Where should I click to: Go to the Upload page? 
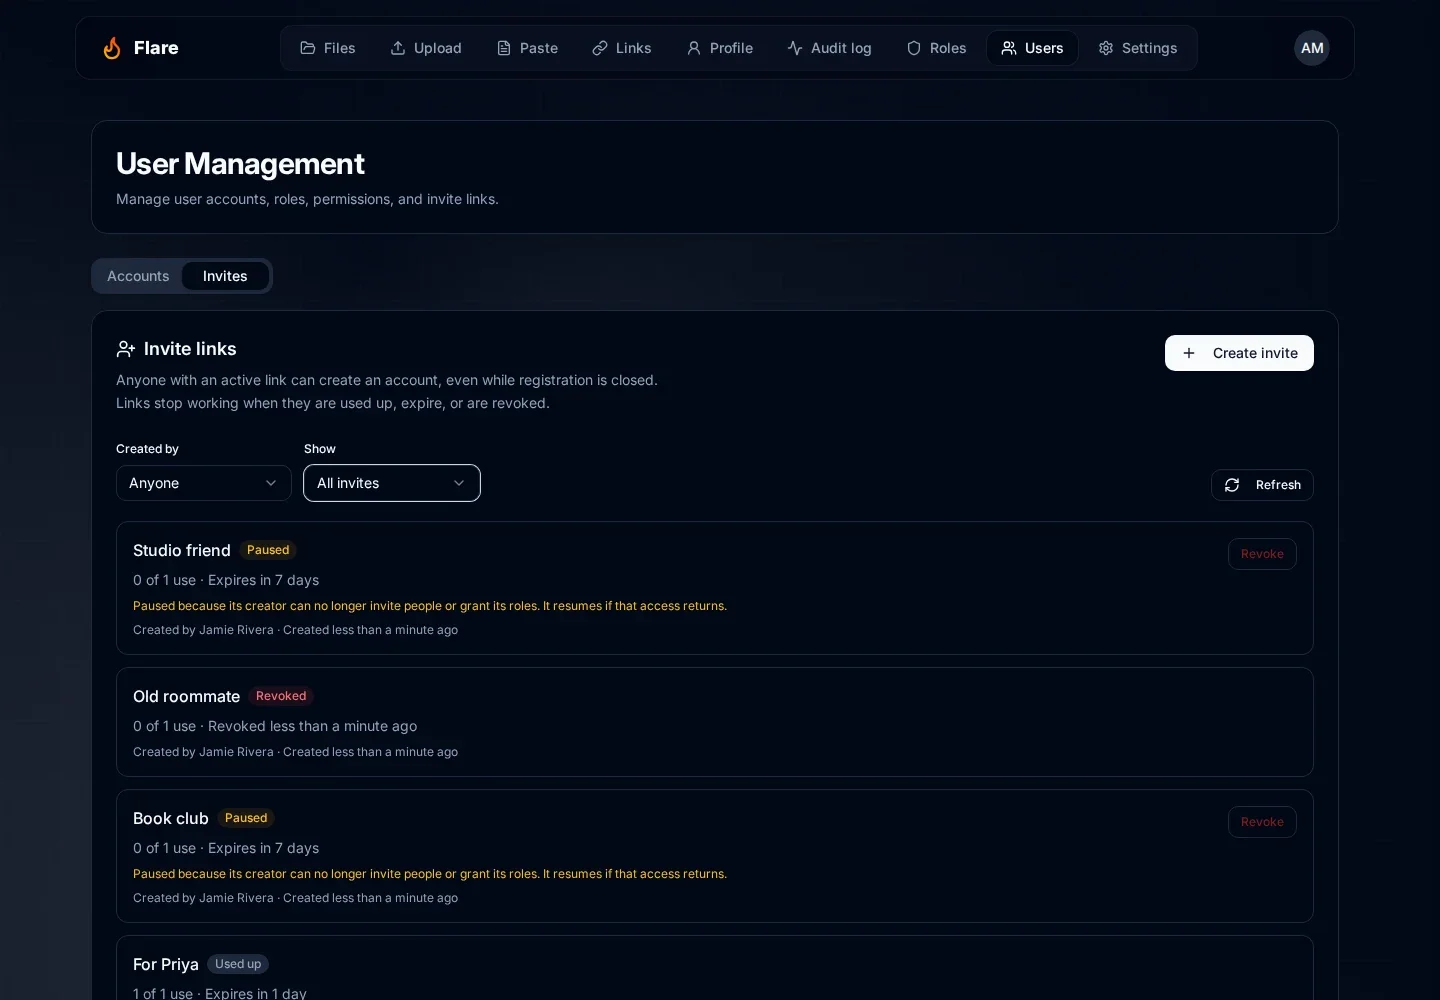click(x=426, y=48)
